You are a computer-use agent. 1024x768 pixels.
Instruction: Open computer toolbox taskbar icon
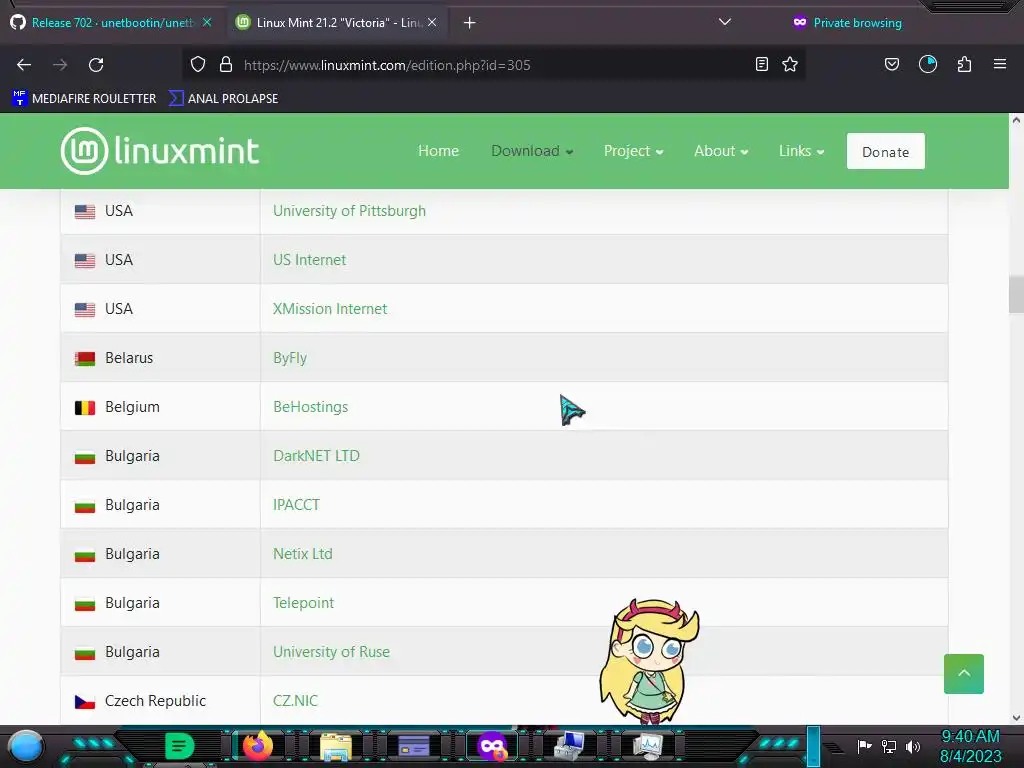click(x=569, y=746)
